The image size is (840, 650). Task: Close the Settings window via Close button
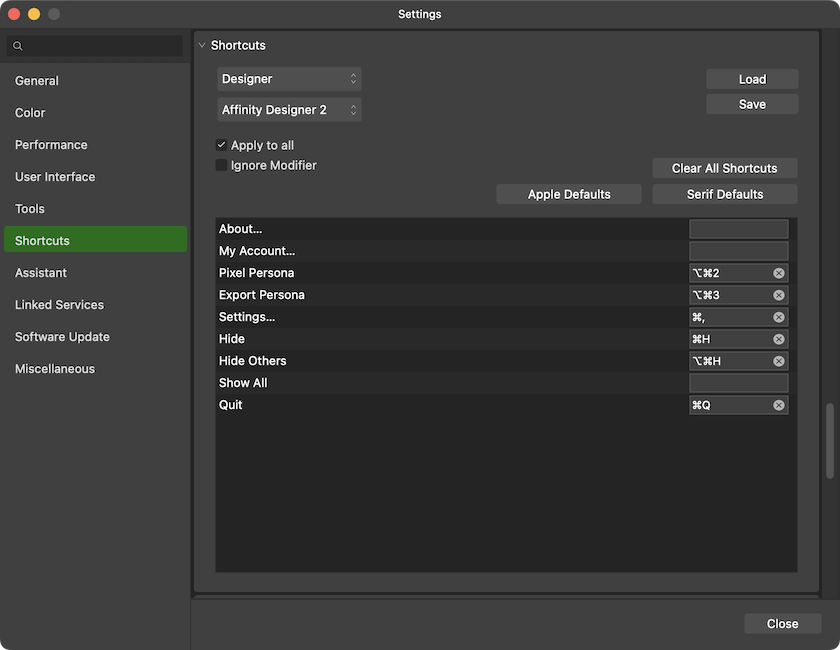[x=782, y=623]
